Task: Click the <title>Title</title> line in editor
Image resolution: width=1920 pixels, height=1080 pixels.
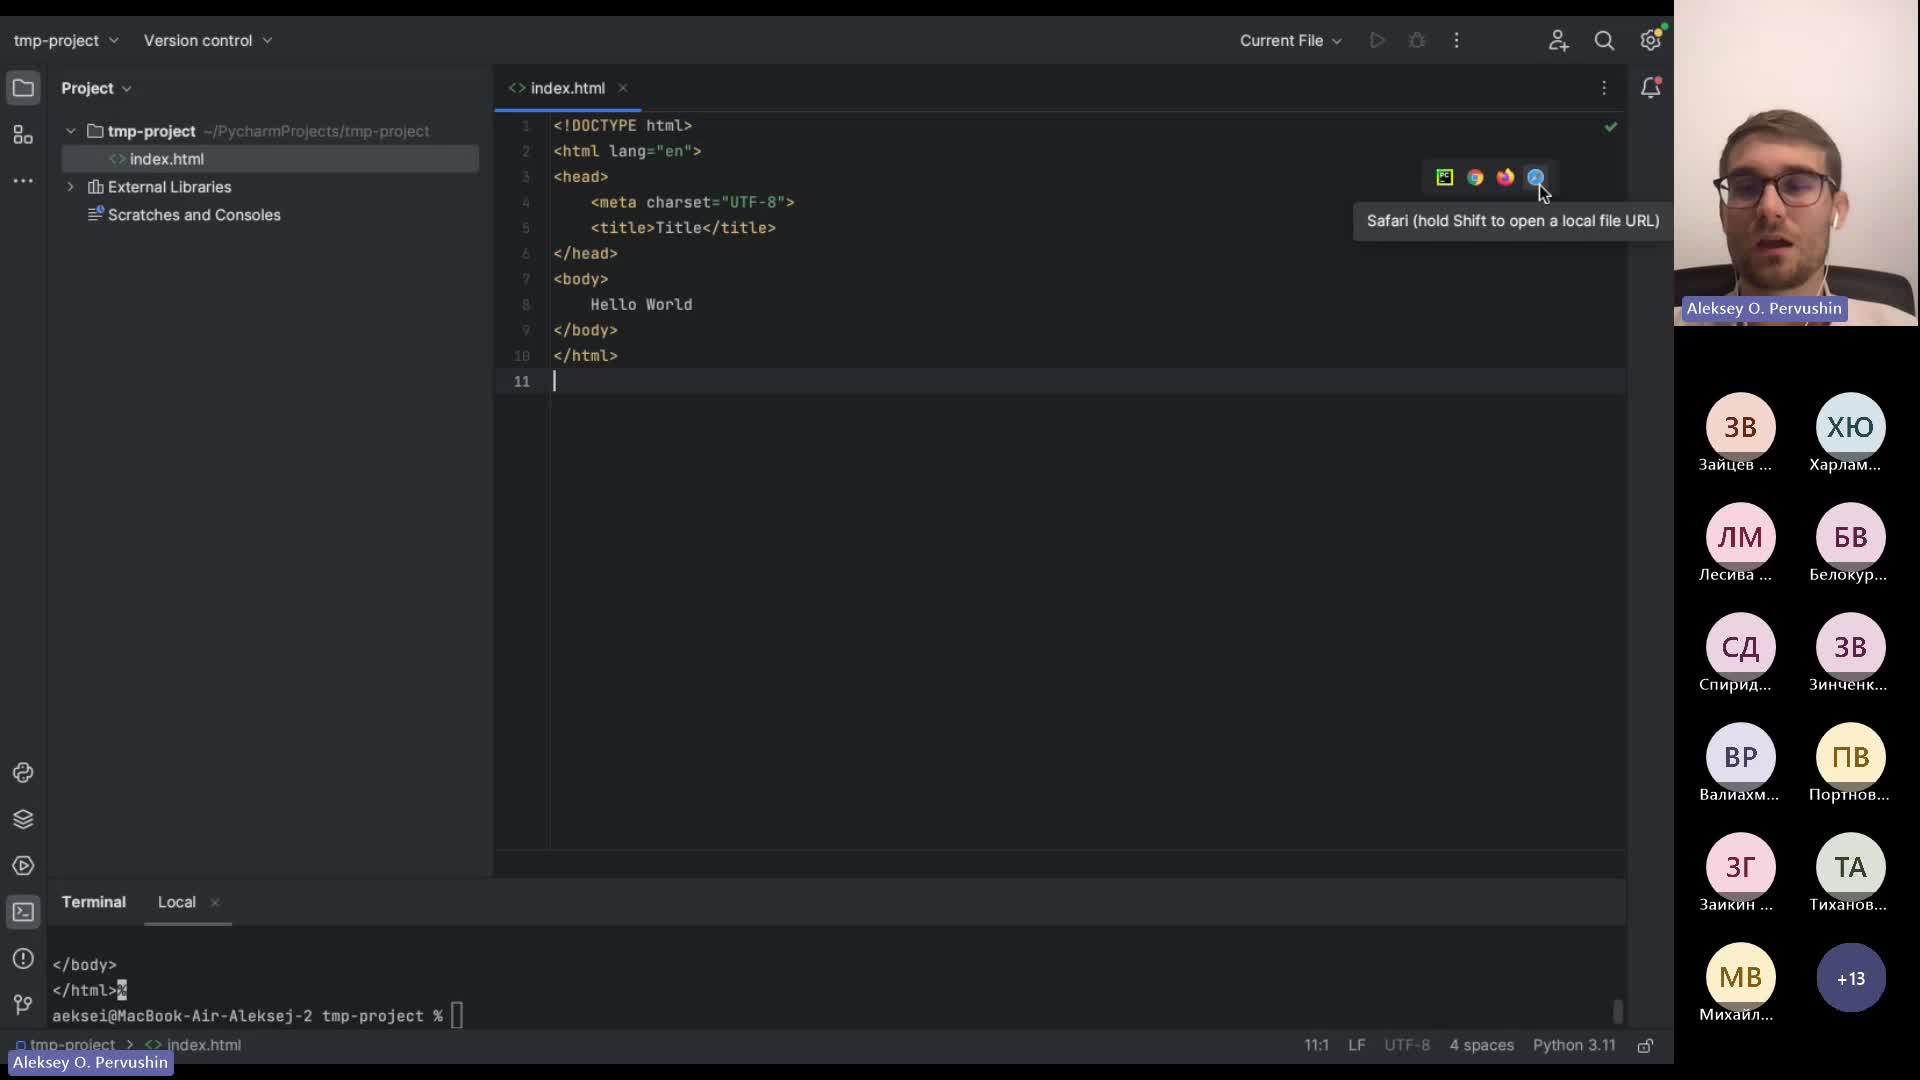Action: tap(683, 228)
